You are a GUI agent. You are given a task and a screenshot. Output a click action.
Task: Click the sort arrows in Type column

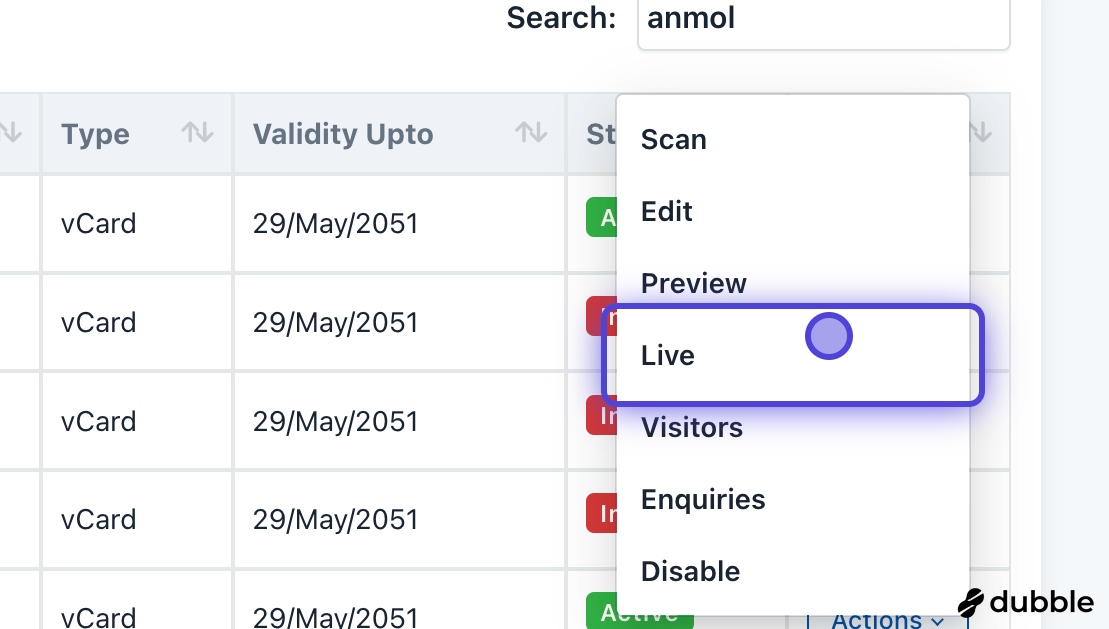tap(197, 133)
